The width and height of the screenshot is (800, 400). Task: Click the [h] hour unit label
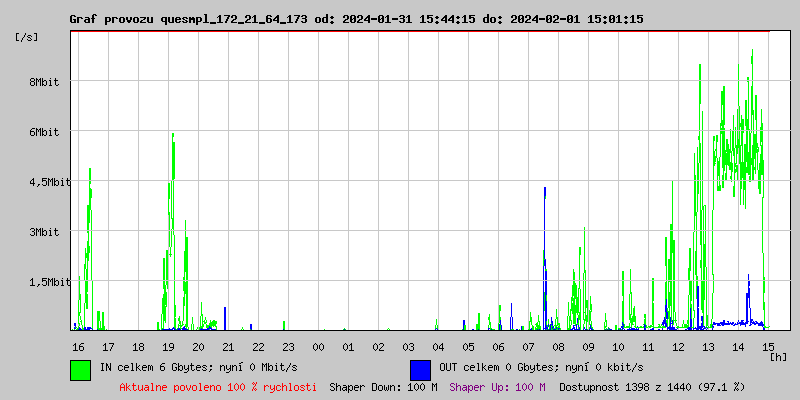coord(779,357)
